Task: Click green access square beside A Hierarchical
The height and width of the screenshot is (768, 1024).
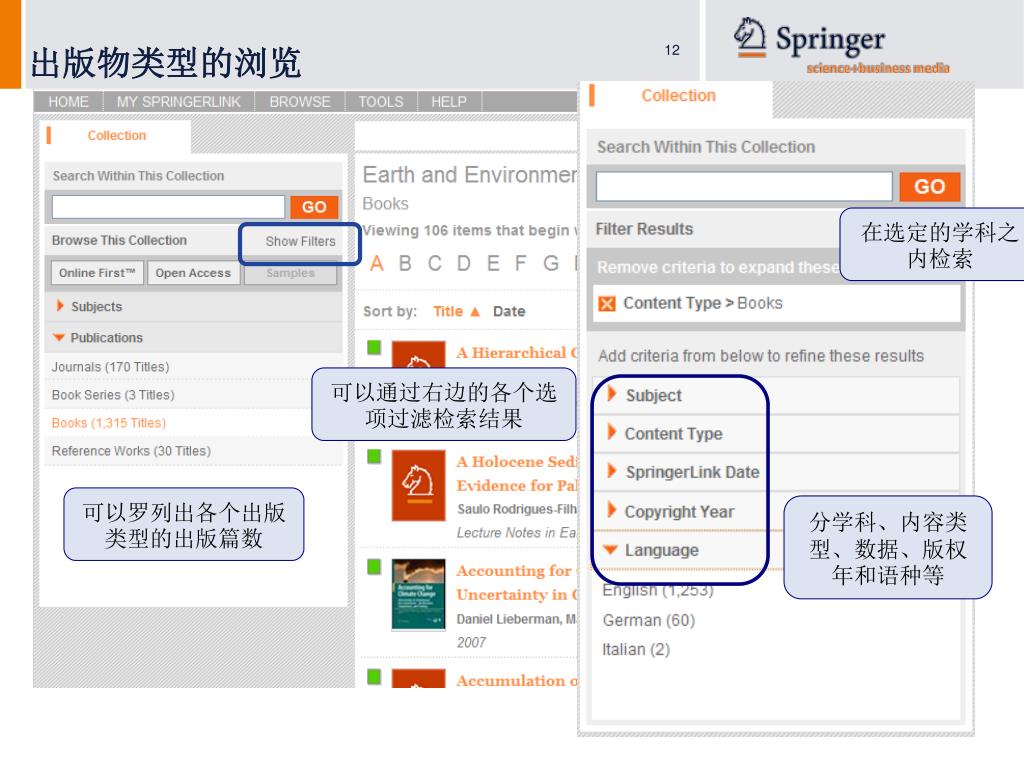Action: tap(374, 347)
